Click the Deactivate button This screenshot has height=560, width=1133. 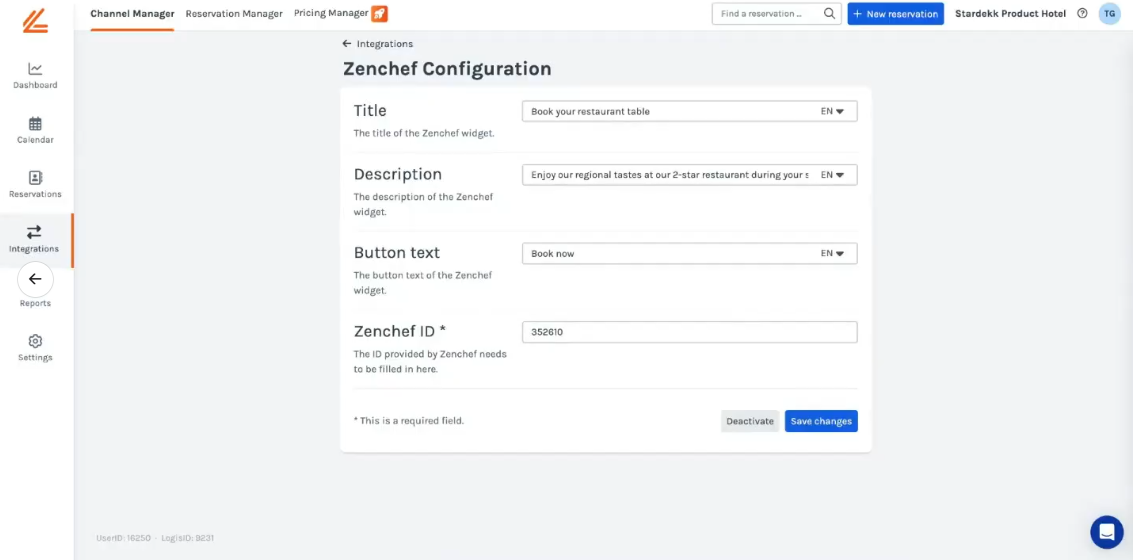(x=750, y=421)
